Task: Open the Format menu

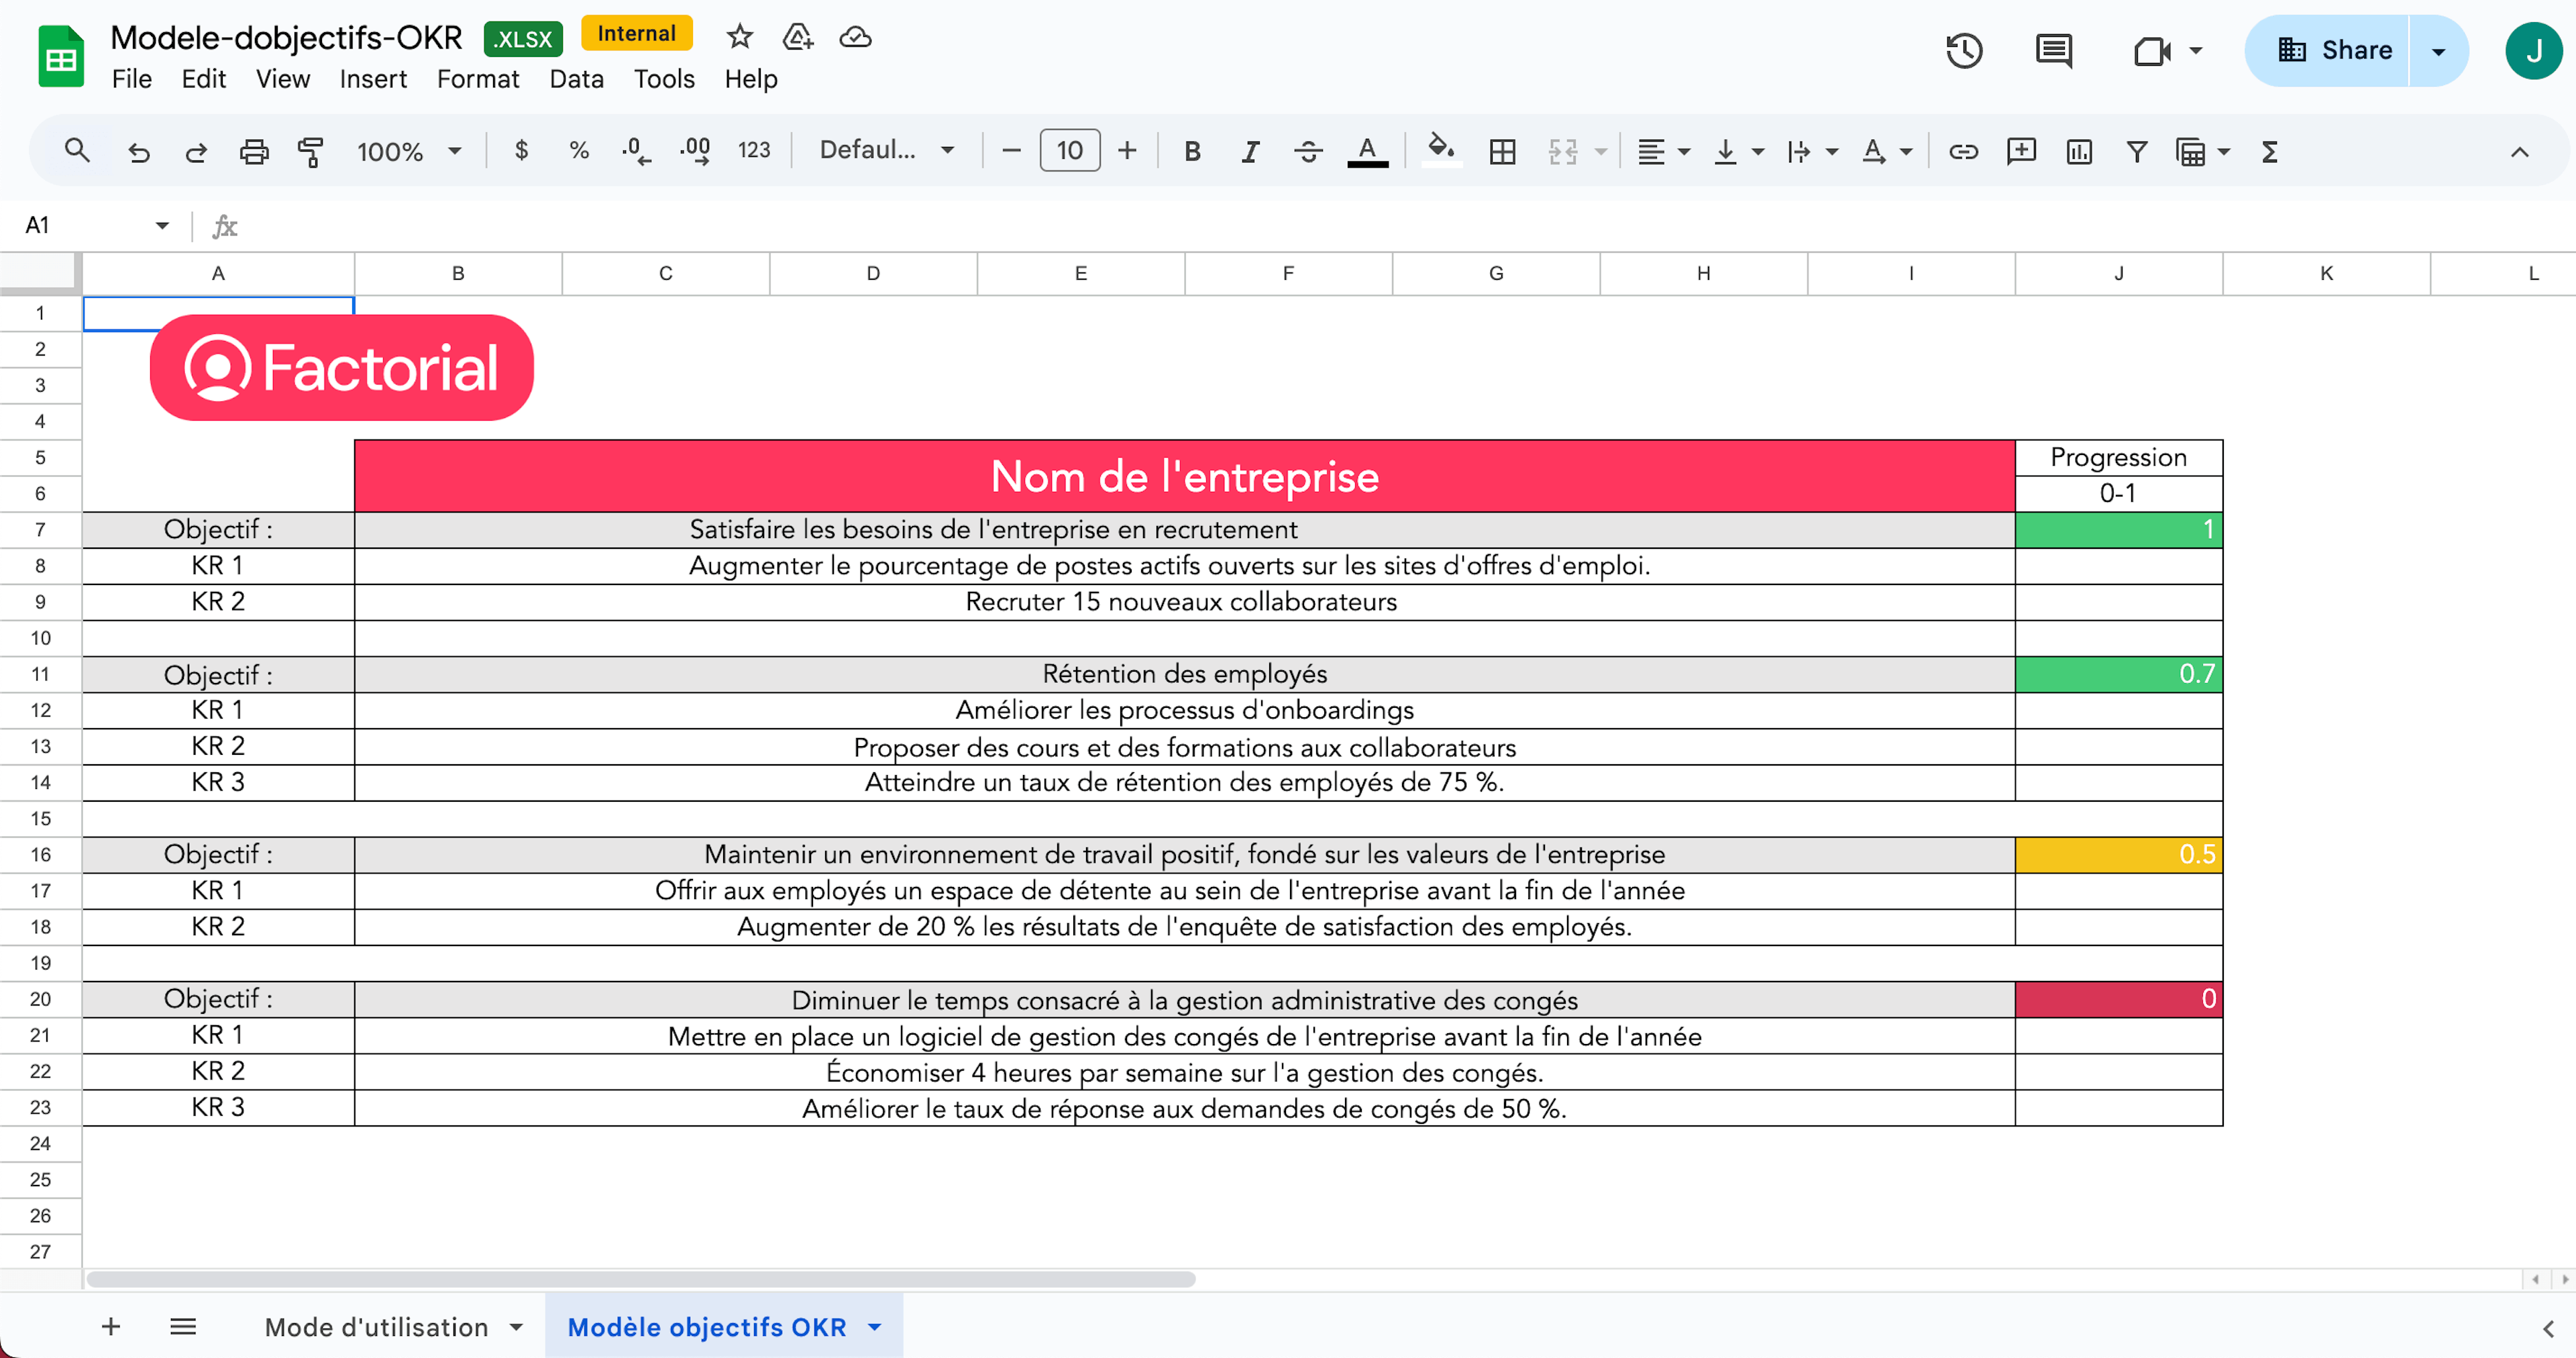Action: pos(477,79)
